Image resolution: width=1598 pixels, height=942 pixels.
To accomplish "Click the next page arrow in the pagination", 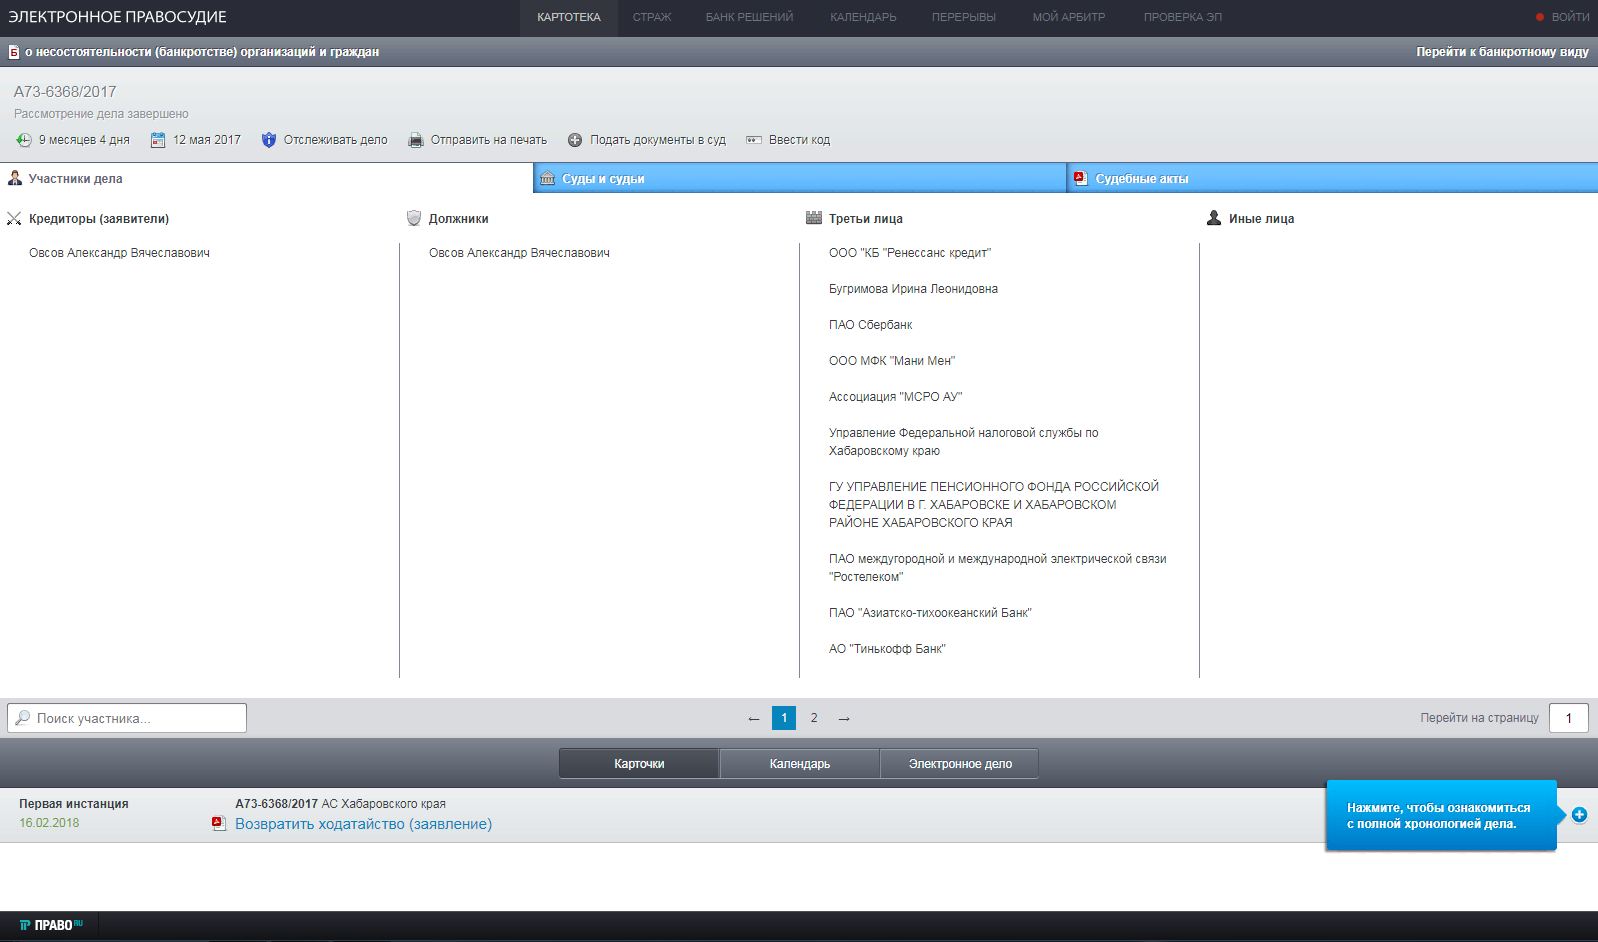I will tap(844, 718).
